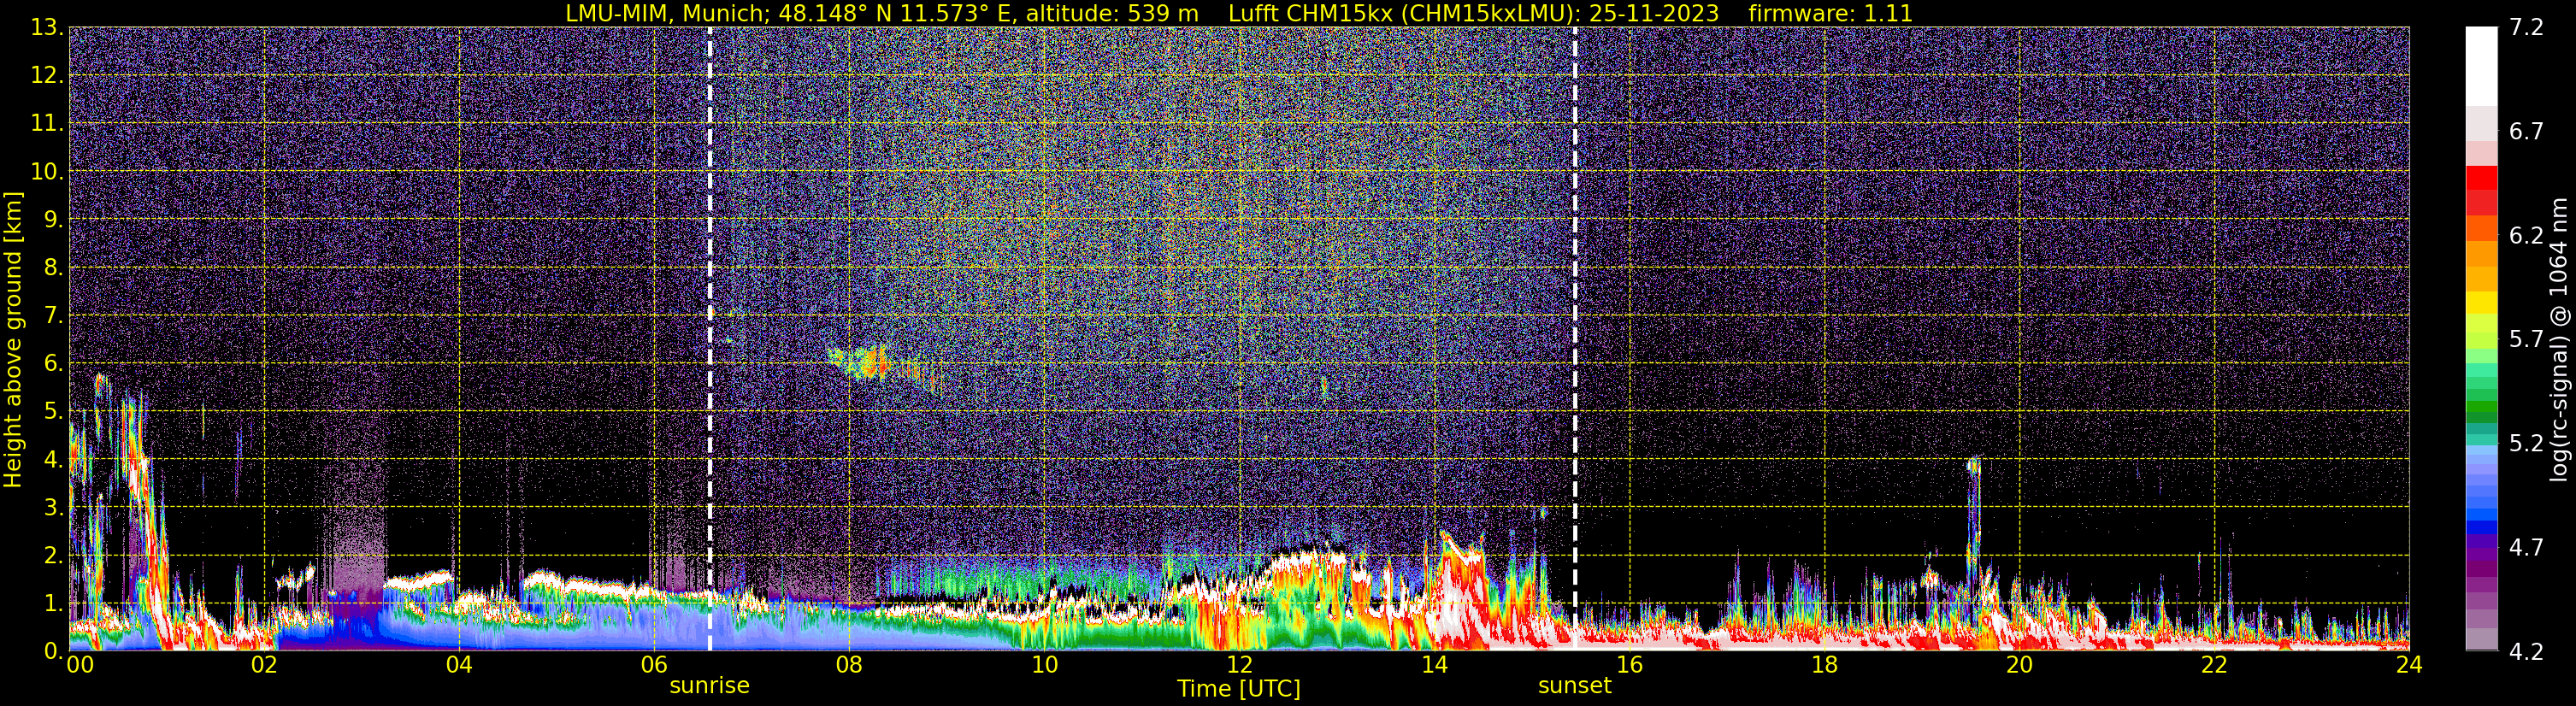Click the 'Time [UTC]' axis label
Screen dimensions: 2576x706
(1239, 688)
